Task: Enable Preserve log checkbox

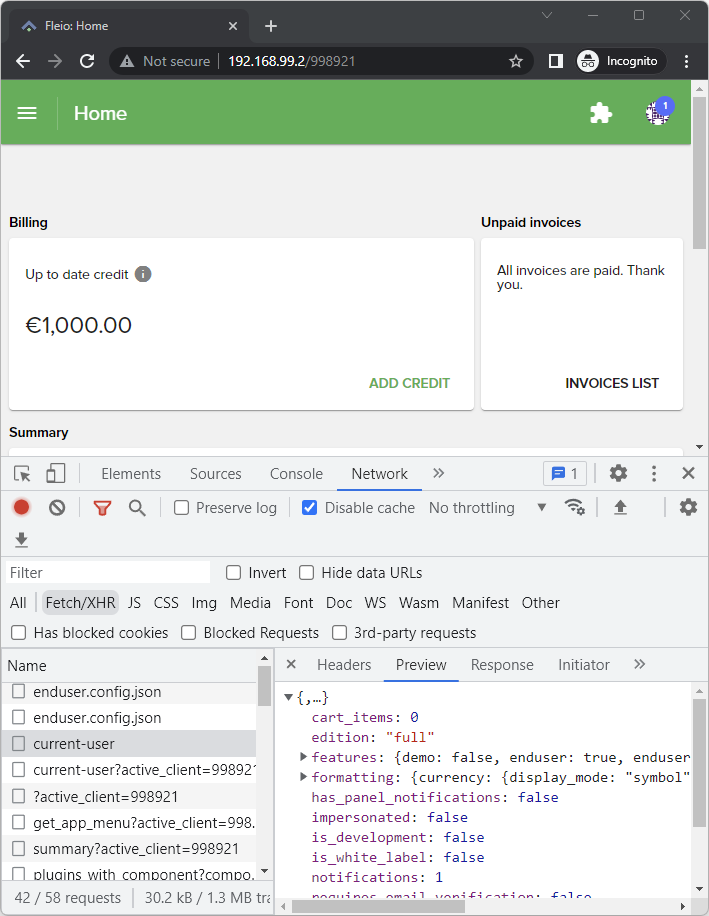Action: (x=182, y=507)
